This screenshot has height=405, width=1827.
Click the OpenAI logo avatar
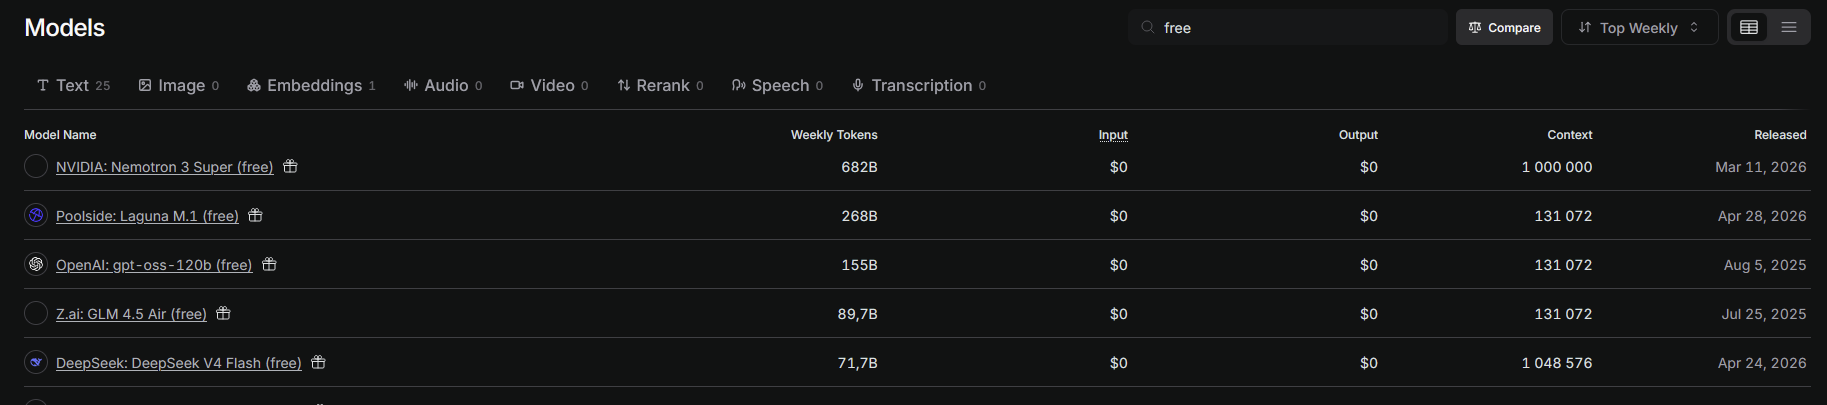tap(36, 264)
